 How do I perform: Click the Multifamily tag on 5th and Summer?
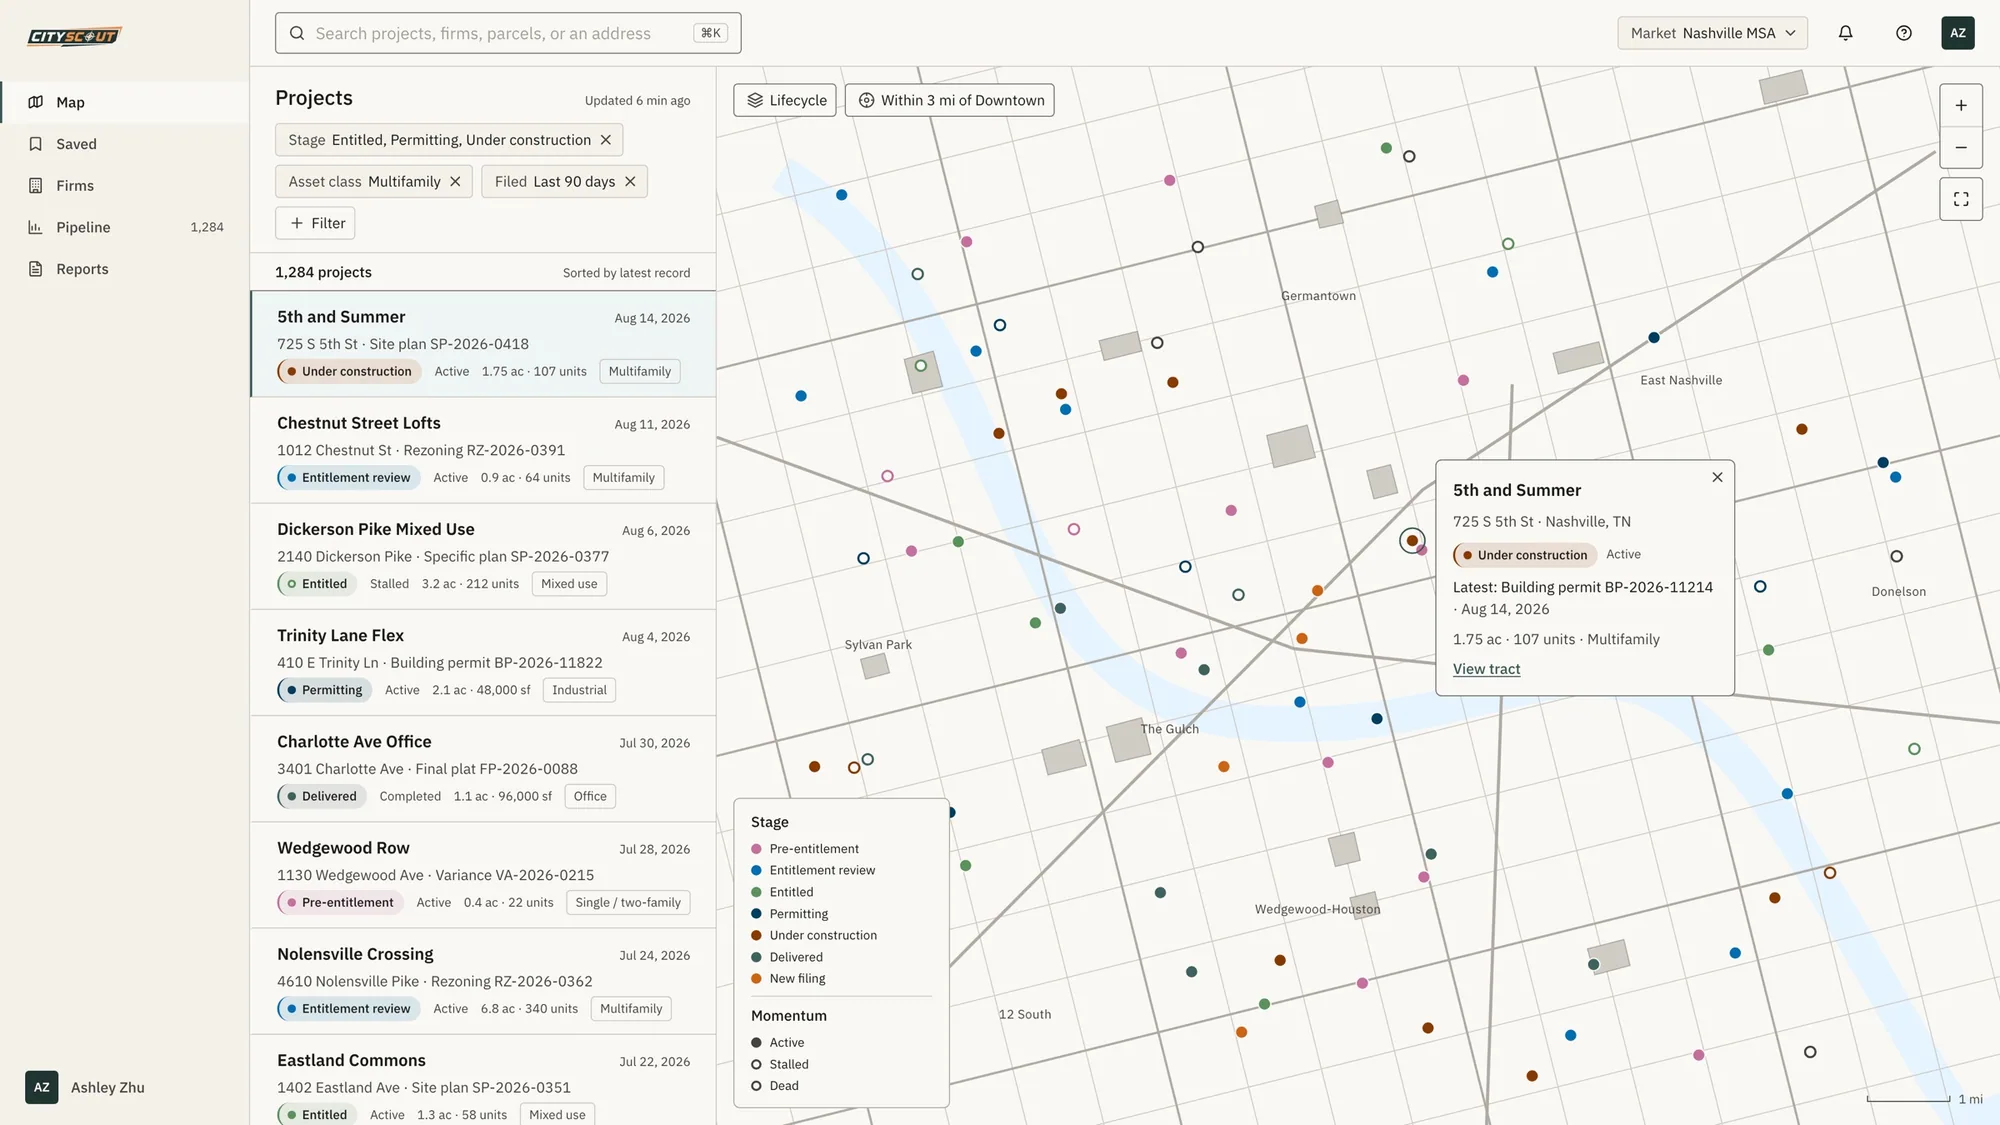tap(640, 371)
